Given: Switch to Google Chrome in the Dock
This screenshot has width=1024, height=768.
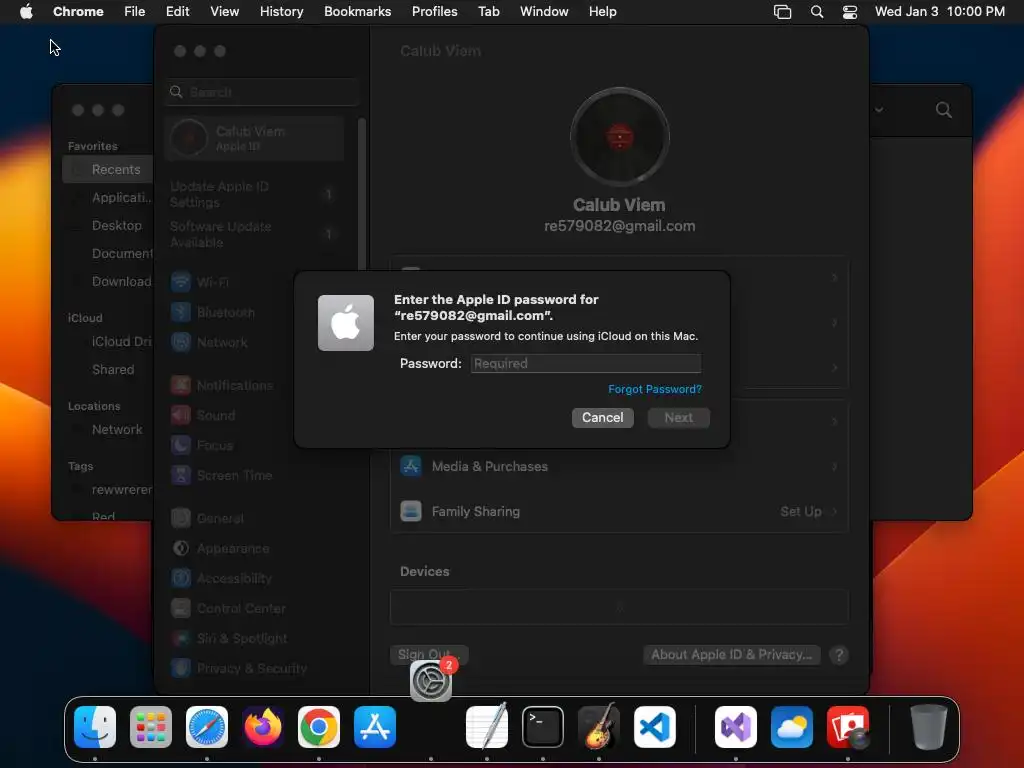Looking at the screenshot, I should pyautogui.click(x=319, y=727).
